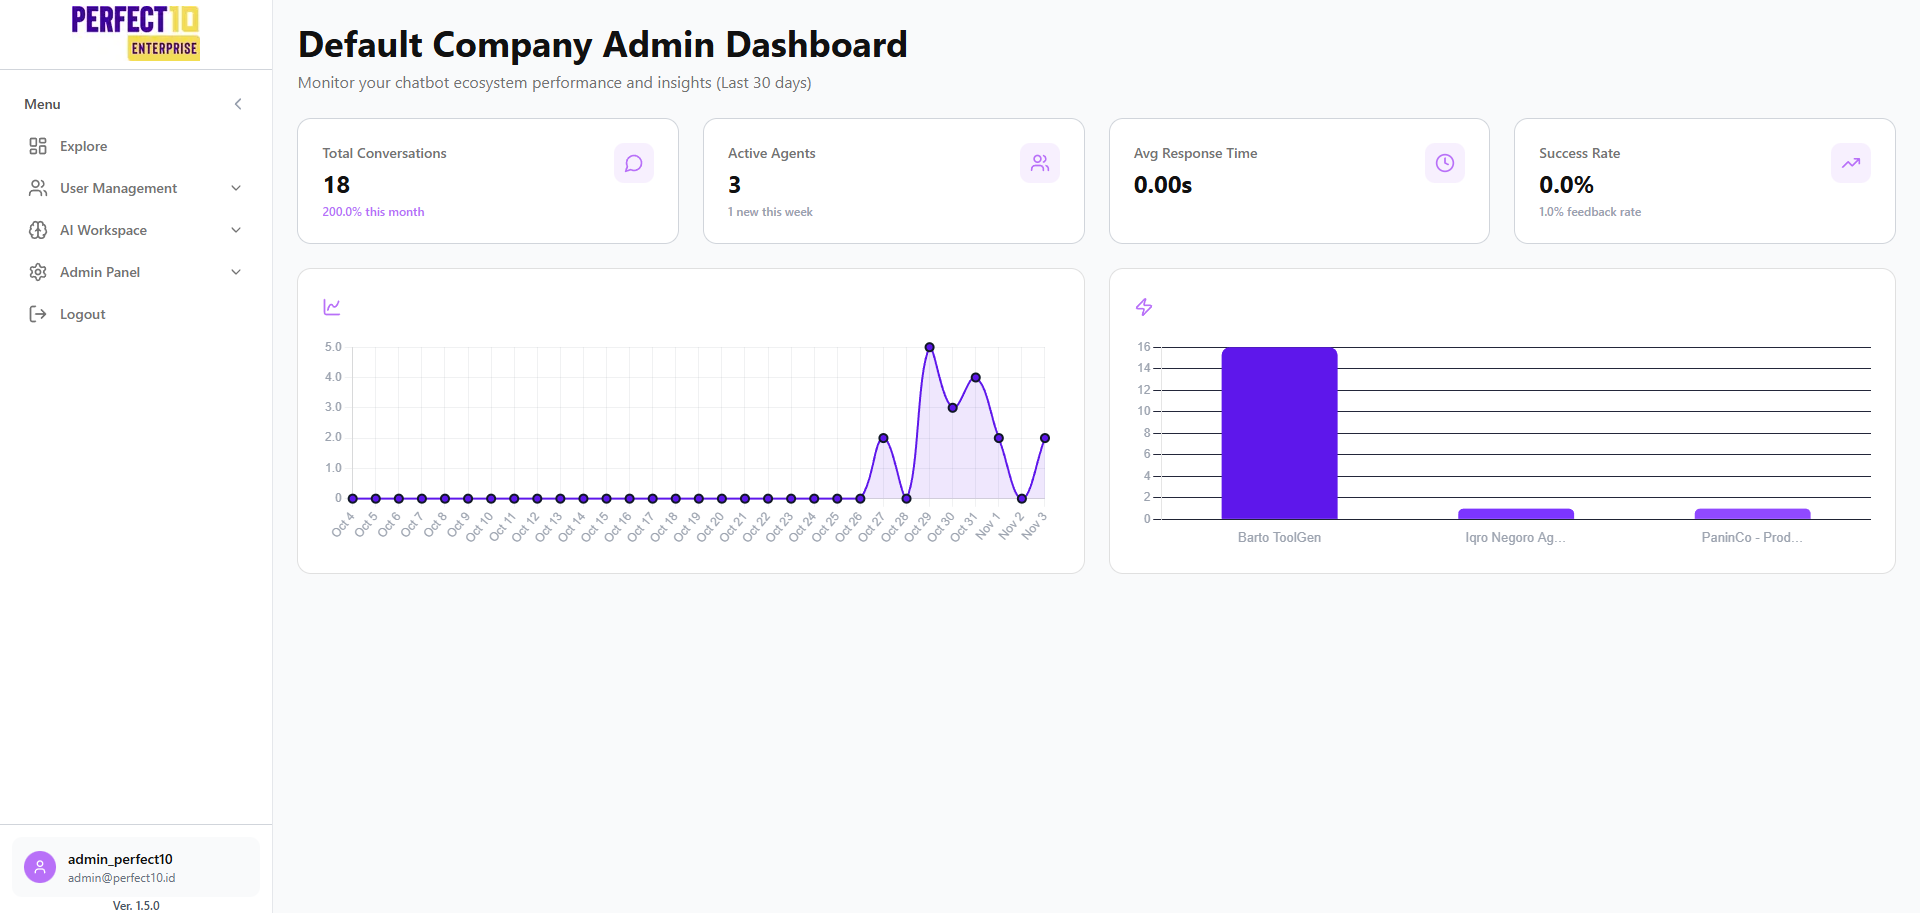Screen dimensions: 1920x913
Task: Click the Oct 31 data point
Action: (x=976, y=377)
